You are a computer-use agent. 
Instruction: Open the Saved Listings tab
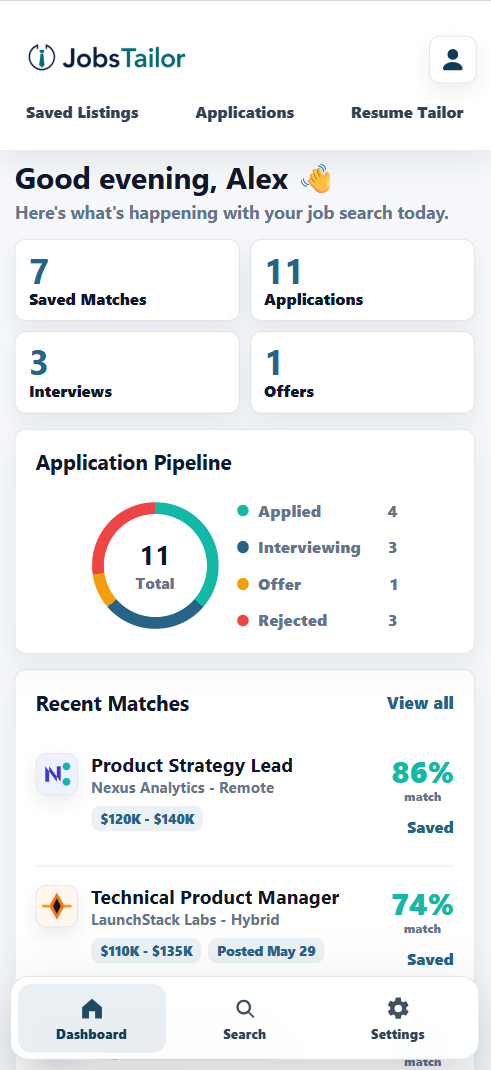(82, 113)
